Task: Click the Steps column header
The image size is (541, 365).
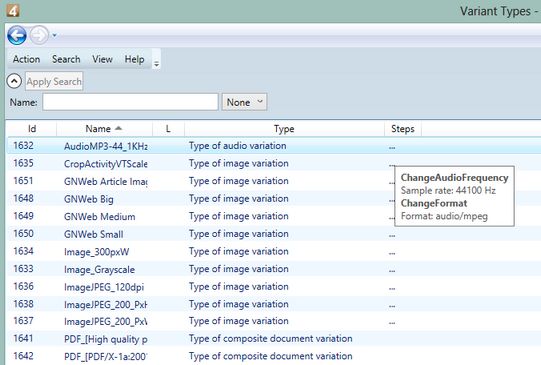Action: [x=403, y=129]
